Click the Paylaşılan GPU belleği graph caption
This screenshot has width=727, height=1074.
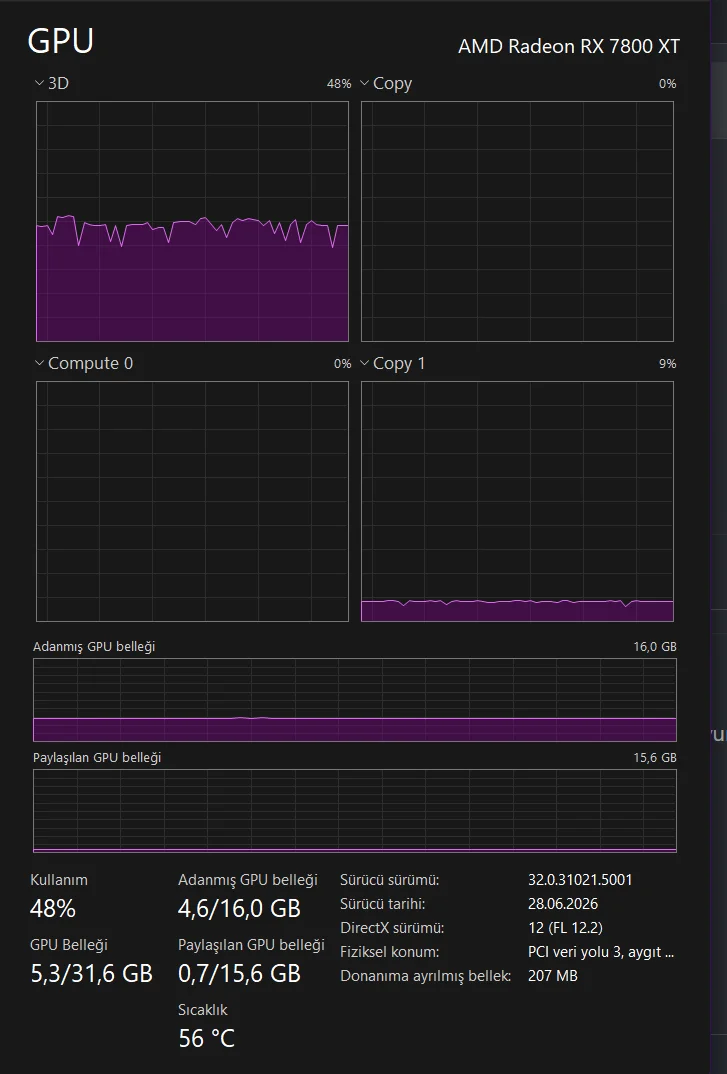tap(97, 758)
